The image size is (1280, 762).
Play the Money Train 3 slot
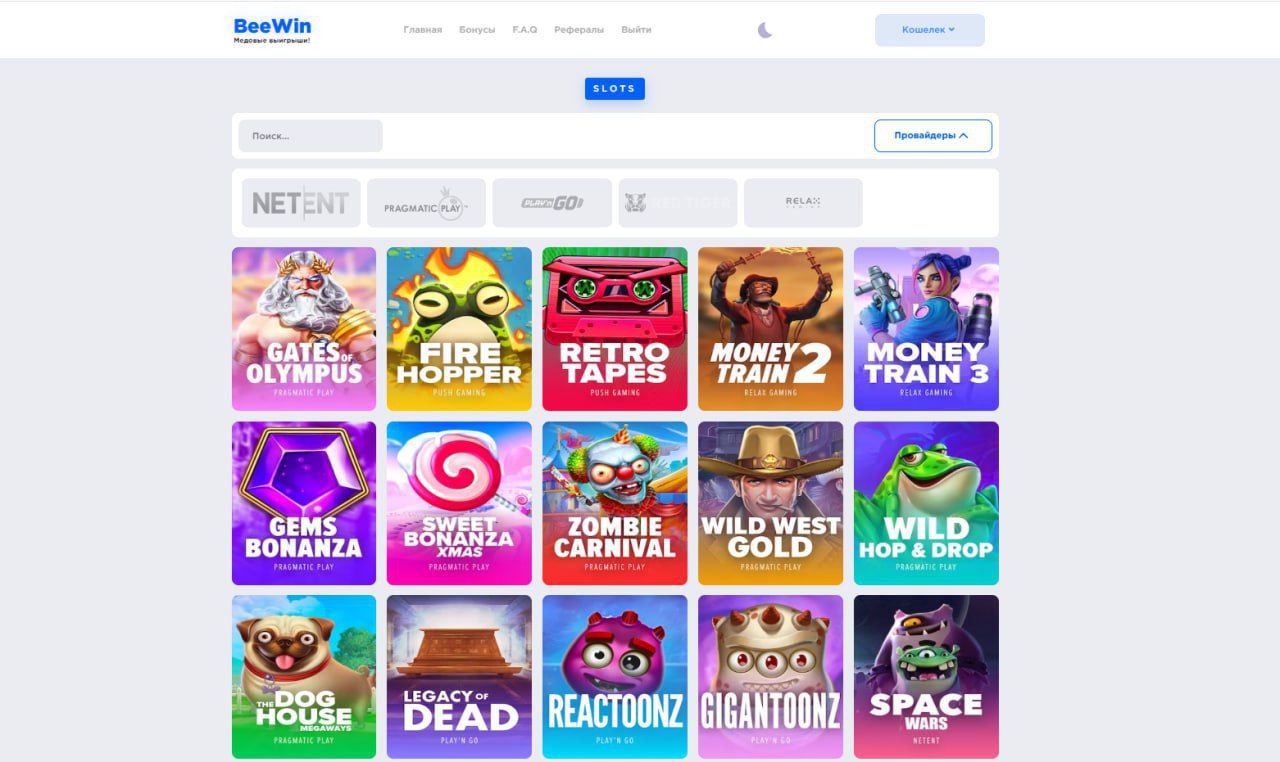pos(926,329)
